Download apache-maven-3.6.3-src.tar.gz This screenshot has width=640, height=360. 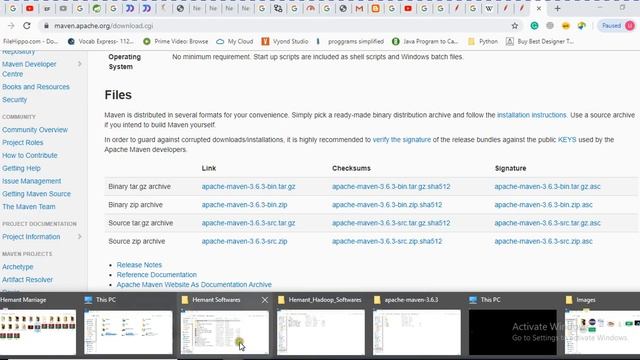(x=248, y=223)
